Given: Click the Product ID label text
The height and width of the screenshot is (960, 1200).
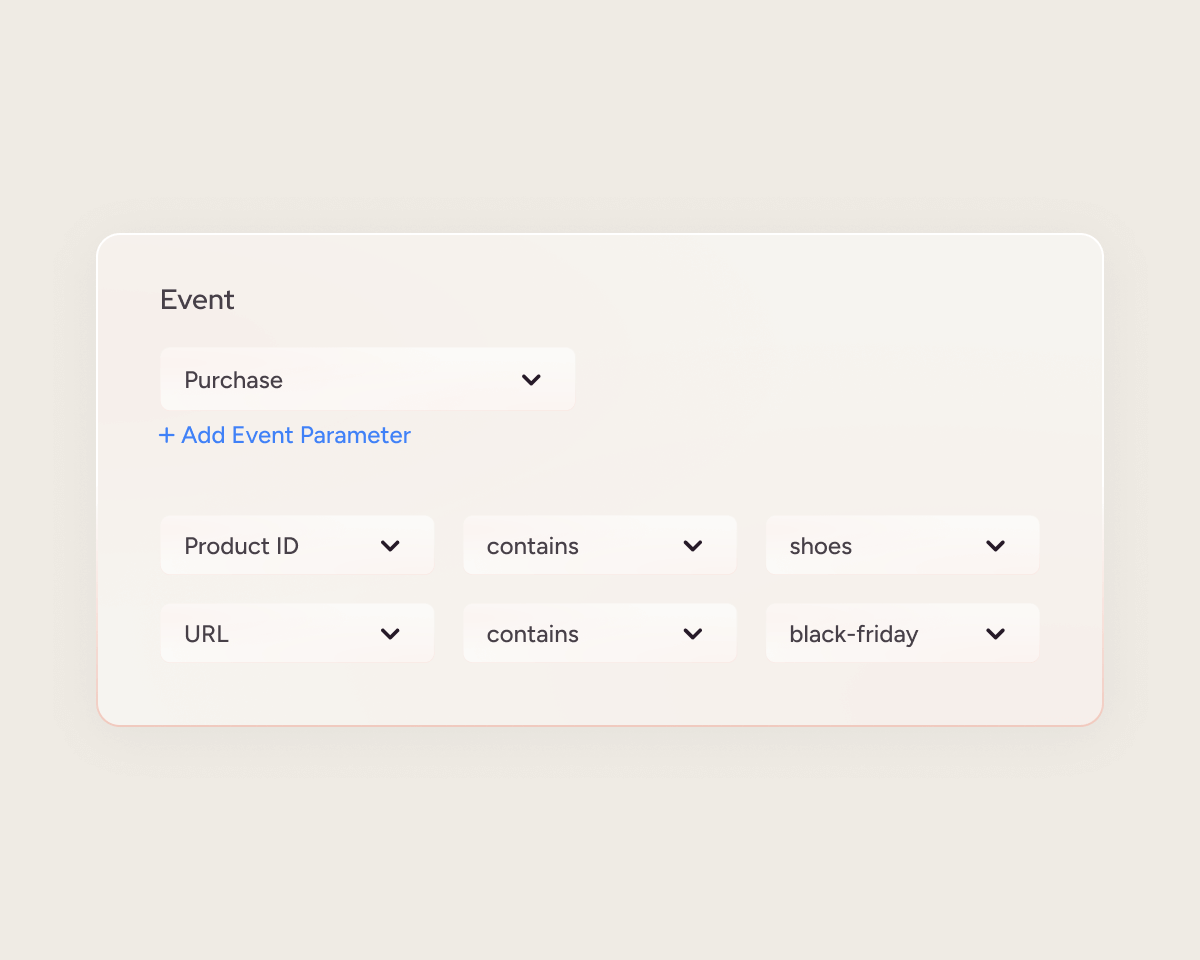Looking at the screenshot, I should coord(241,546).
